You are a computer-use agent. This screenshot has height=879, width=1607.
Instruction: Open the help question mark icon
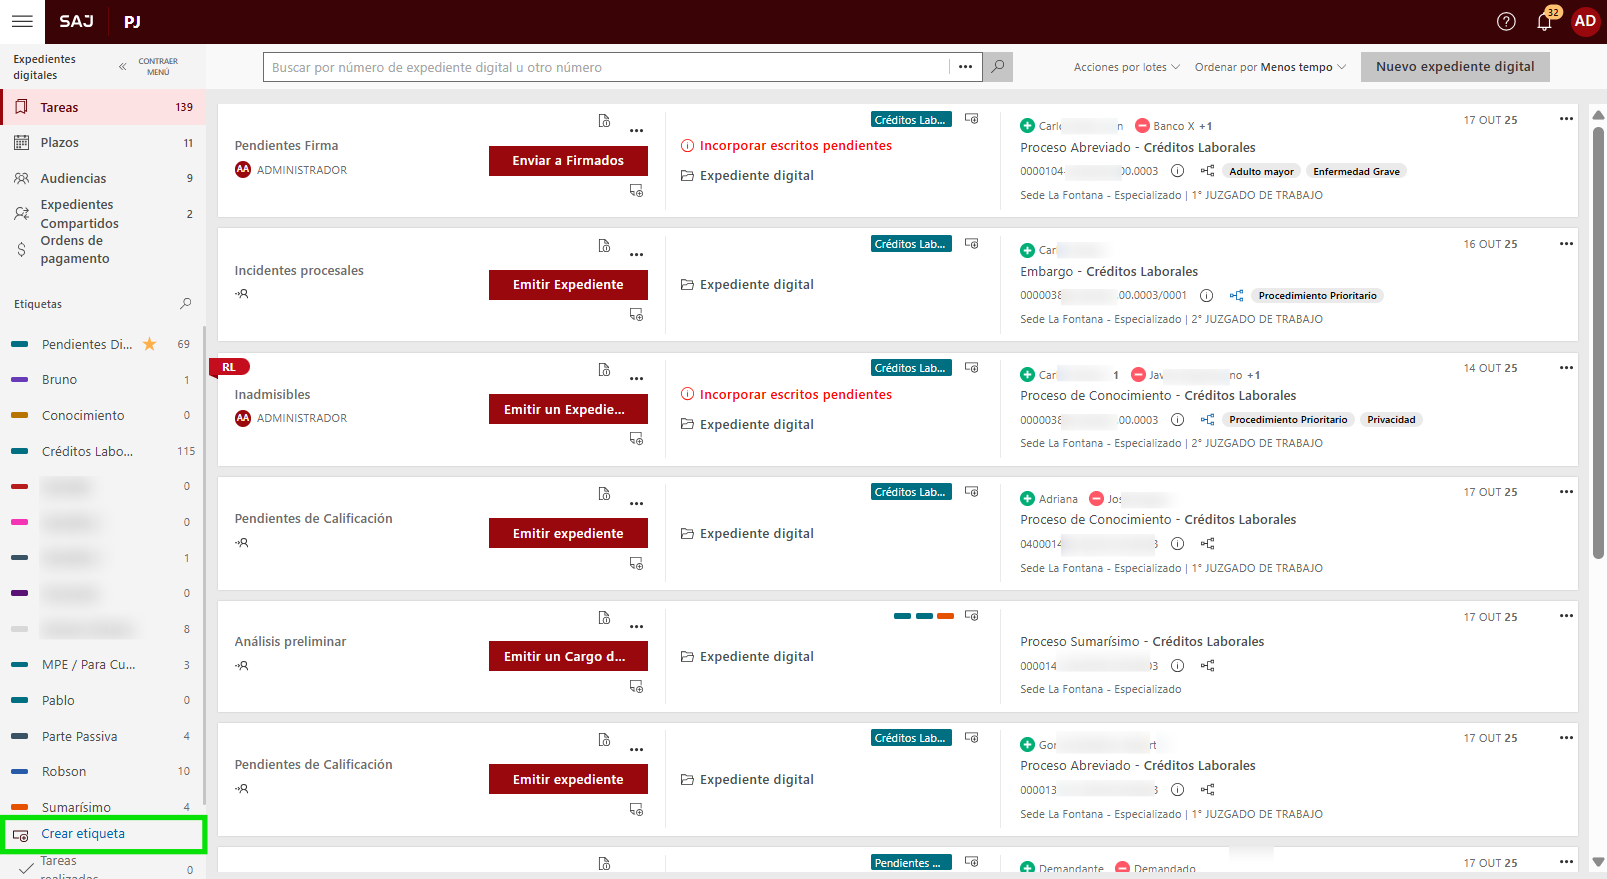(x=1506, y=22)
